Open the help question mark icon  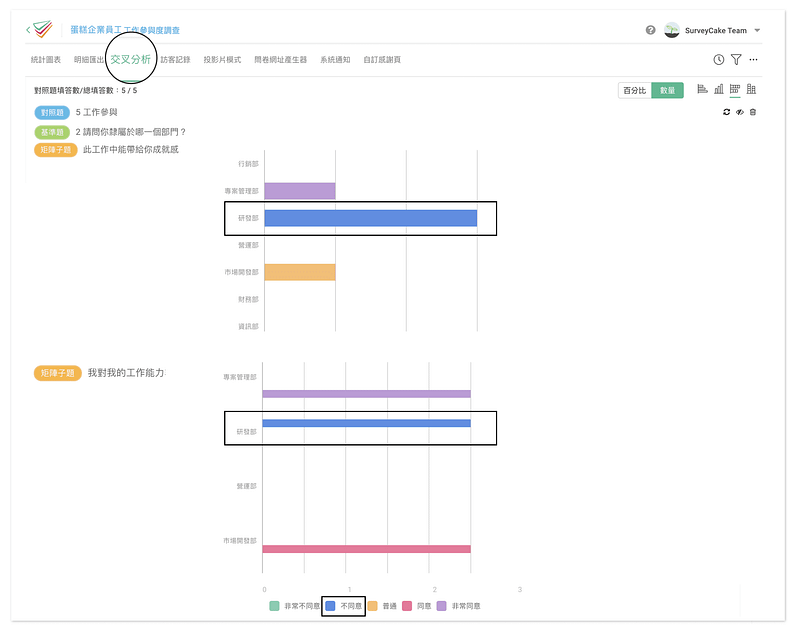click(650, 30)
